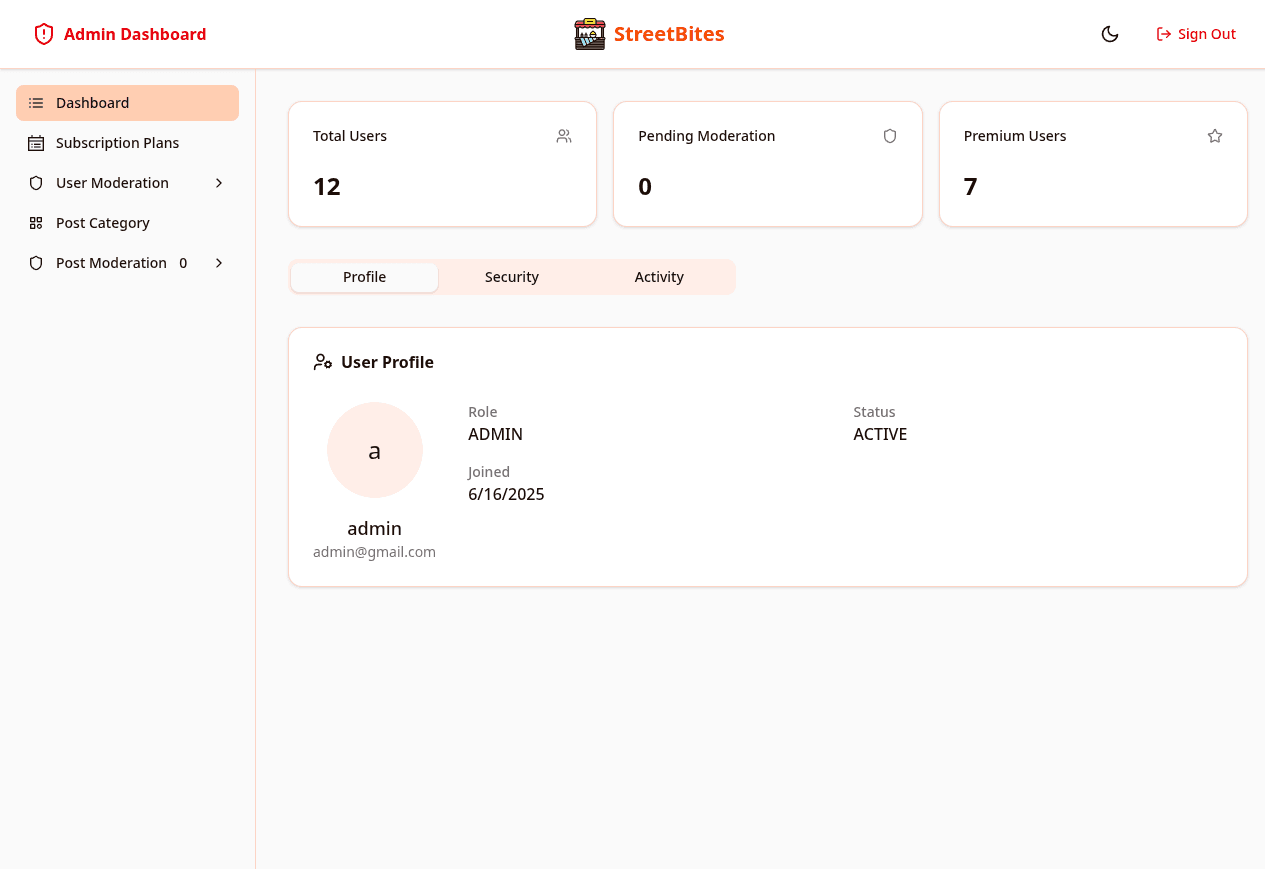
Task: Click the shield icon beside User Moderation
Action: click(x=36, y=183)
